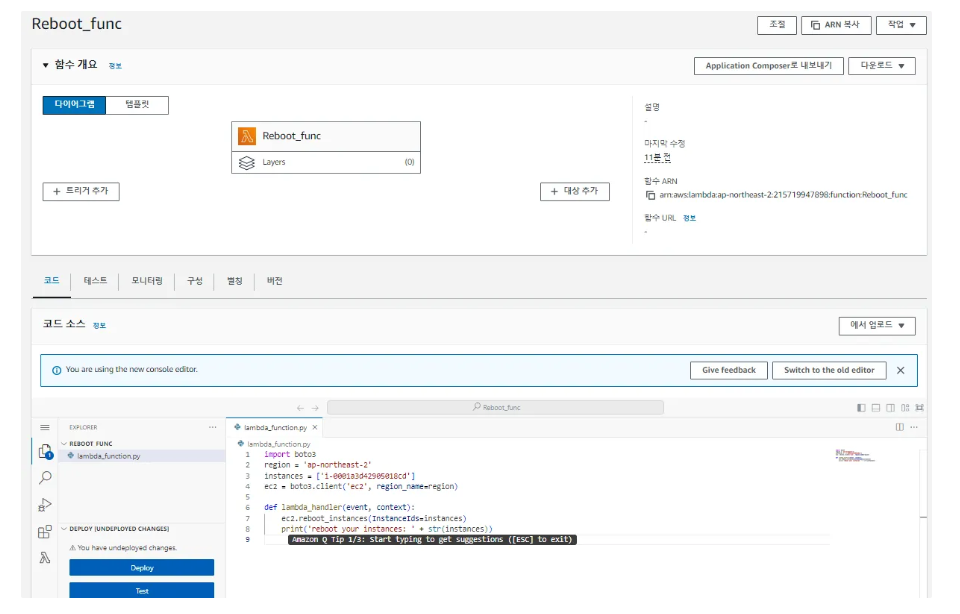Click the 'def lambda_handler(event, context):' line
The width and height of the screenshot is (960, 614).
pyautogui.click(x=339, y=507)
